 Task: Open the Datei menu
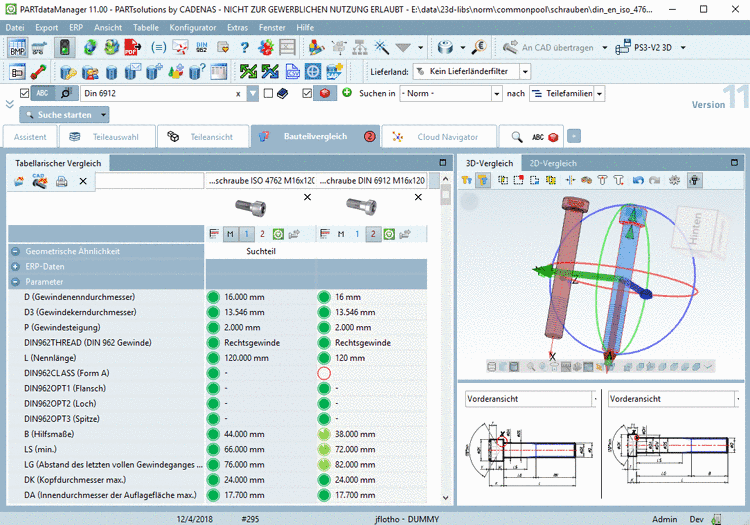click(x=15, y=27)
